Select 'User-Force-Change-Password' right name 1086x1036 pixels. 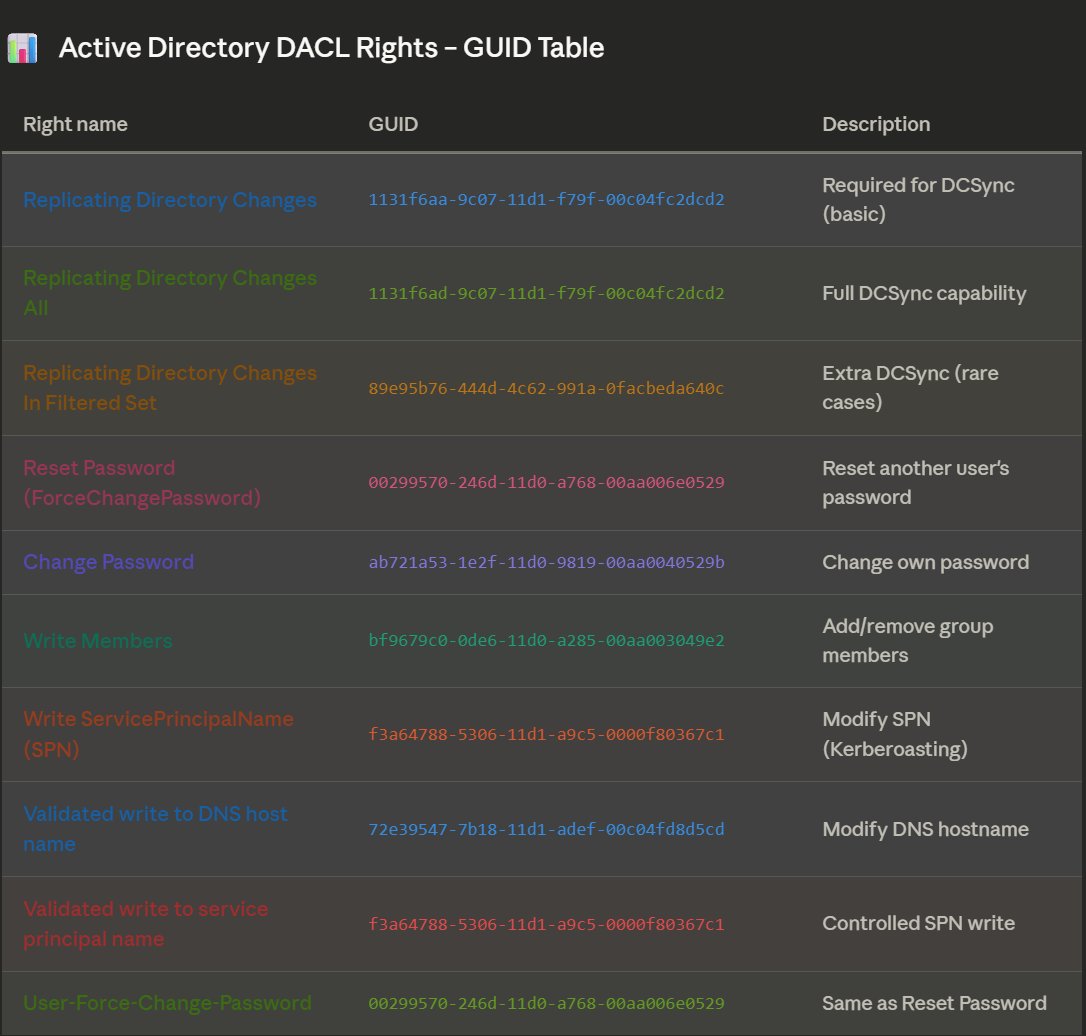(167, 1003)
